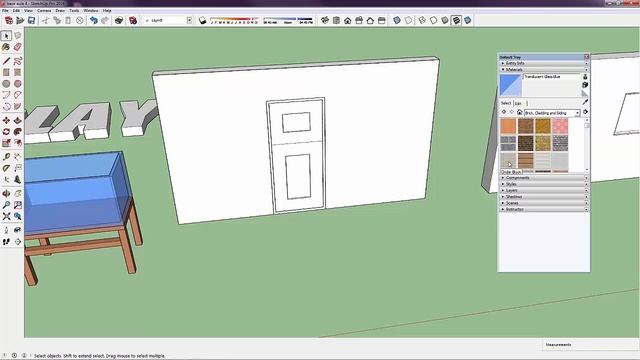Select the Rotate tool

[6, 132]
